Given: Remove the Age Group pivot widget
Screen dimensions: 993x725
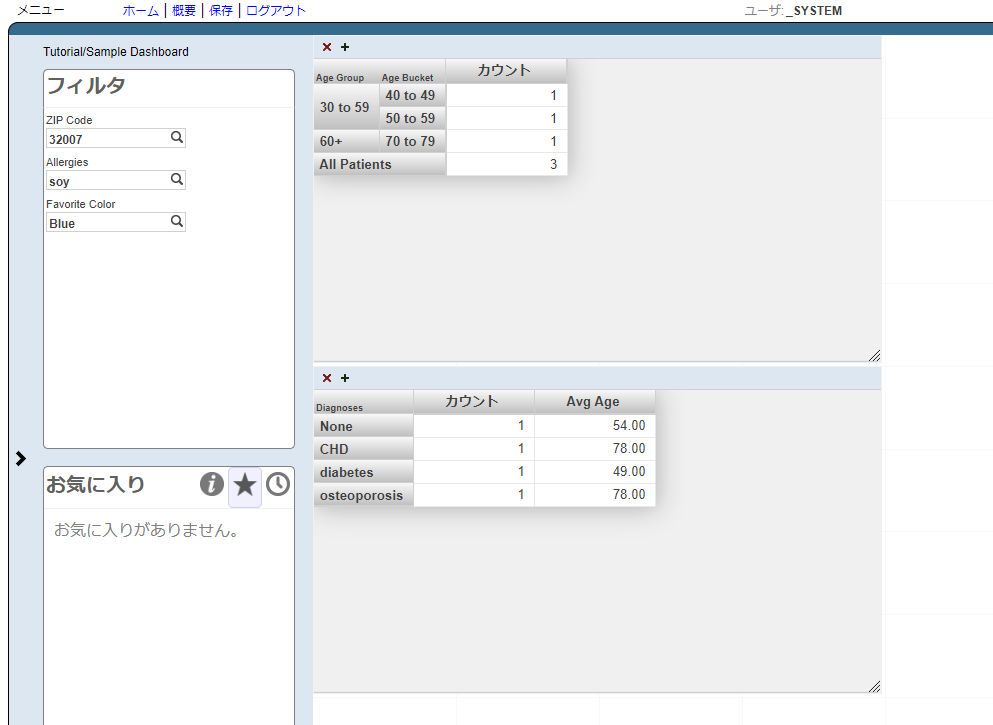Looking at the screenshot, I should pyautogui.click(x=327, y=47).
